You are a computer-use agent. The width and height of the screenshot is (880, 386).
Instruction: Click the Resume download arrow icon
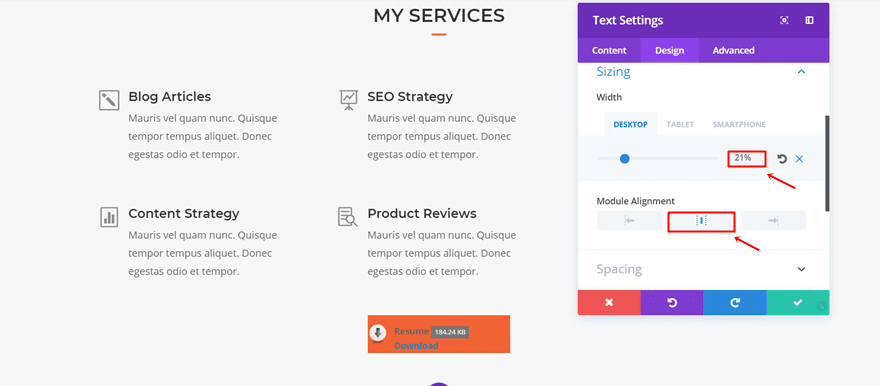point(378,333)
